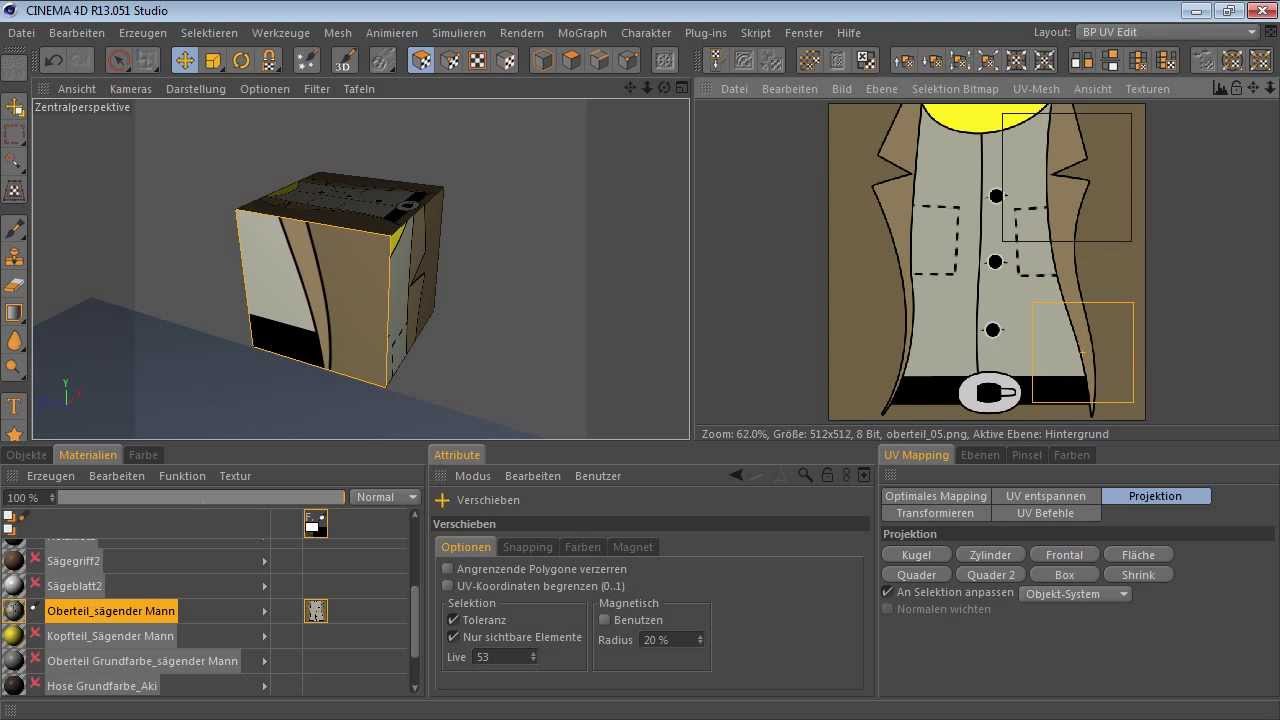Click the search magnifier in Attribute panel
Image resolution: width=1280 pixels, height=720 pixels.
[x=805, y=475]
